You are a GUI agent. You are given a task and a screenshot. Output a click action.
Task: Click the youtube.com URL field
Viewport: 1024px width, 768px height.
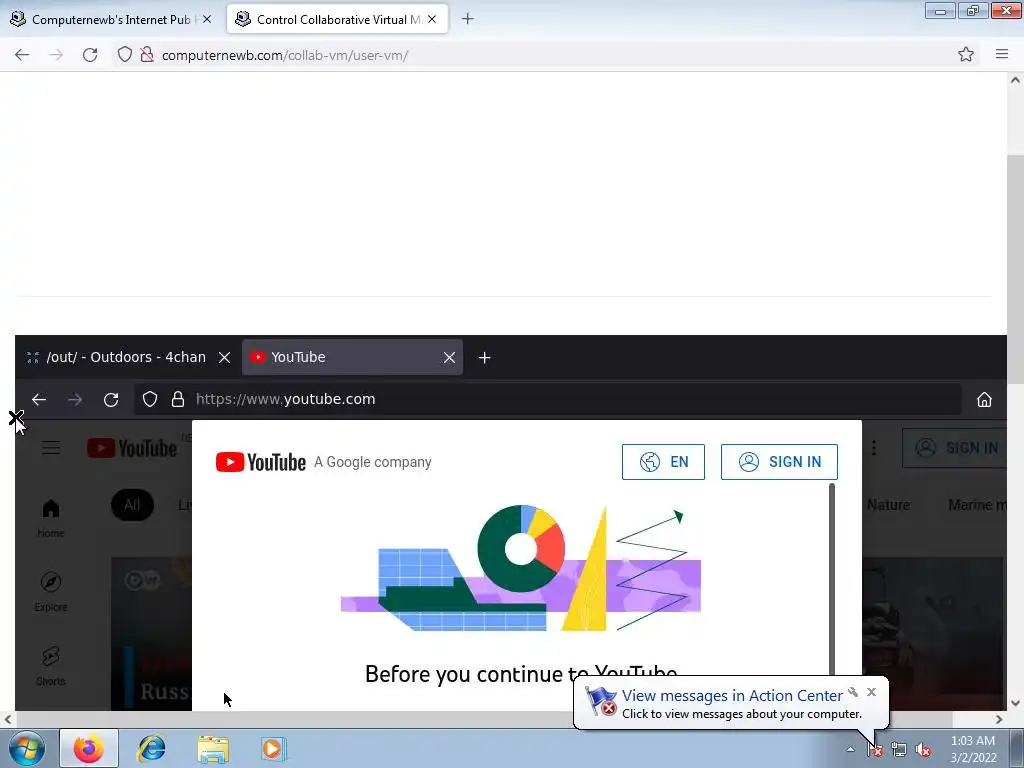pos(549,399)
